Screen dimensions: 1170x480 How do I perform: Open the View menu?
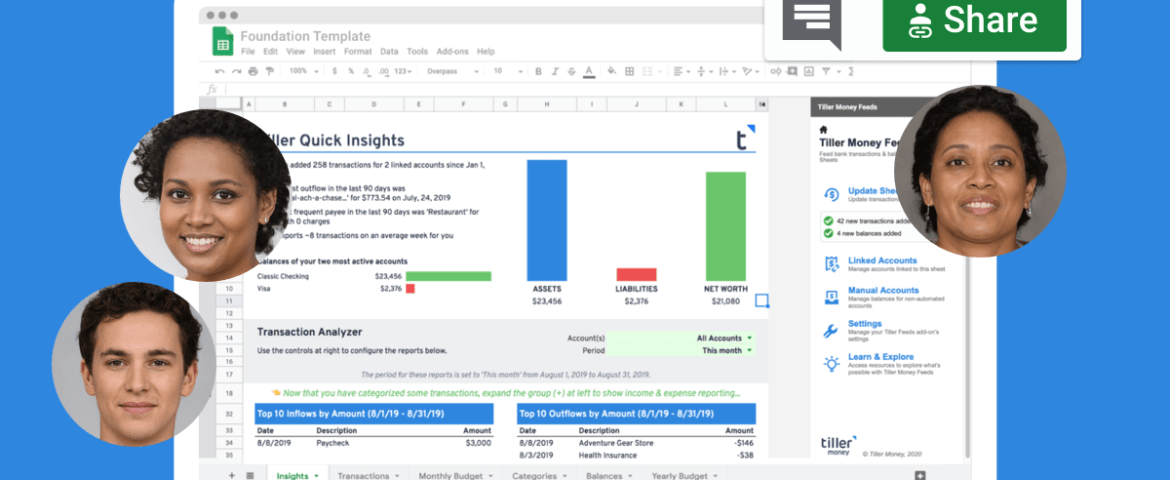click(x=295, y=52)
